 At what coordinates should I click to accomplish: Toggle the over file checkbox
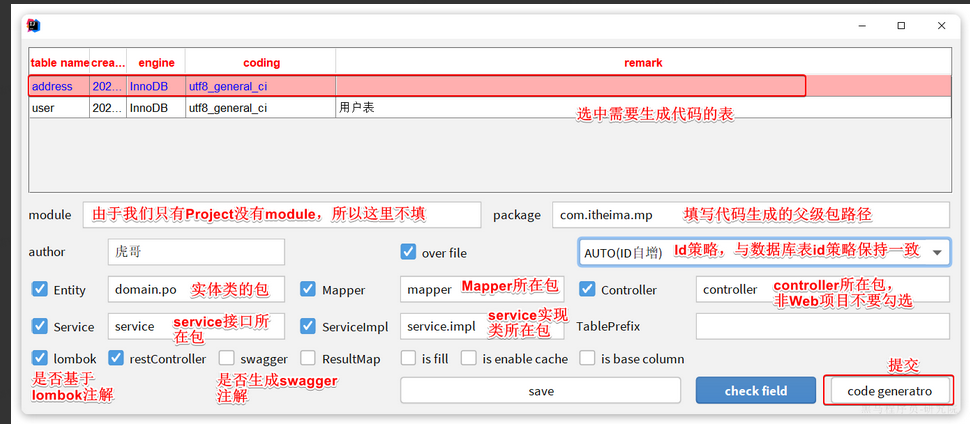[x=408, y=252]
